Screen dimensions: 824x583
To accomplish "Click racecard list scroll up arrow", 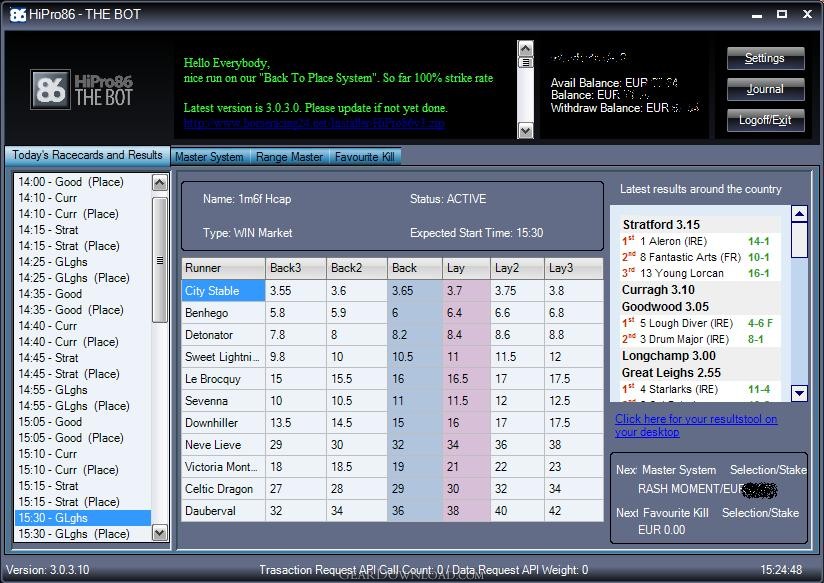I will (160, 182).
